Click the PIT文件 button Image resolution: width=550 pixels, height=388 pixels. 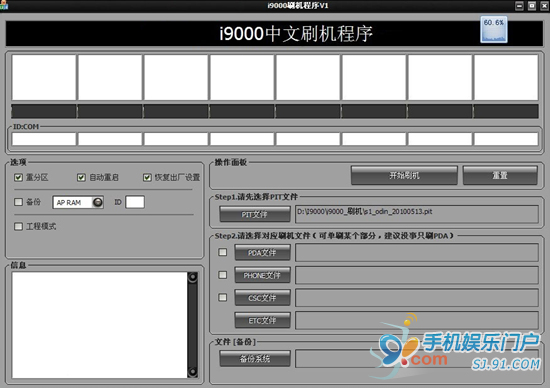(255, 214)
